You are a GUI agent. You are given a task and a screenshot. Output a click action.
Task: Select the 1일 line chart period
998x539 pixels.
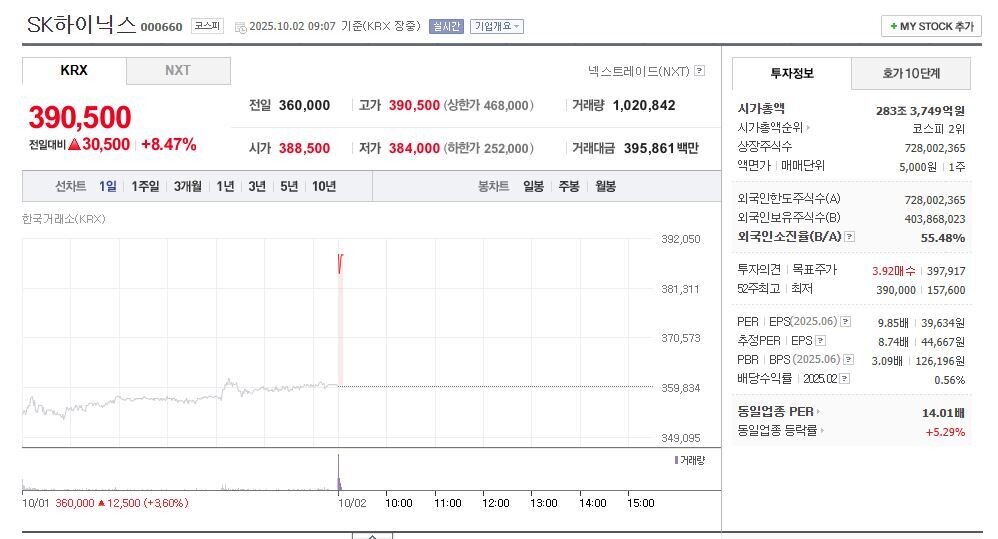107,186
